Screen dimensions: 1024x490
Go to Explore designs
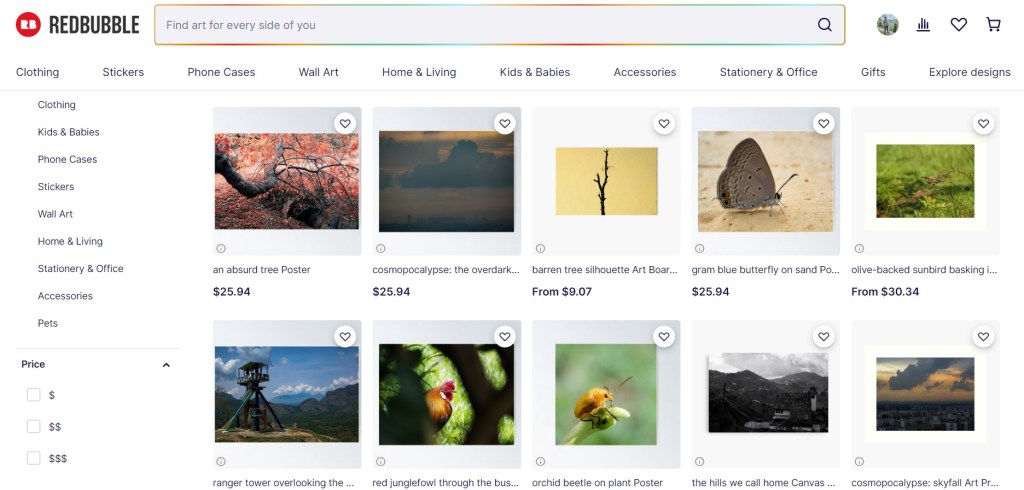pyautogui.click(x=969, y=72)
